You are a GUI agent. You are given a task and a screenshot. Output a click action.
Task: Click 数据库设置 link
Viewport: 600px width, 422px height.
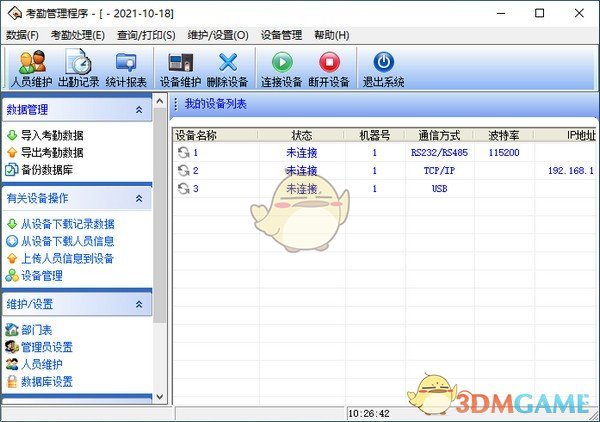(x=47, y=382)
